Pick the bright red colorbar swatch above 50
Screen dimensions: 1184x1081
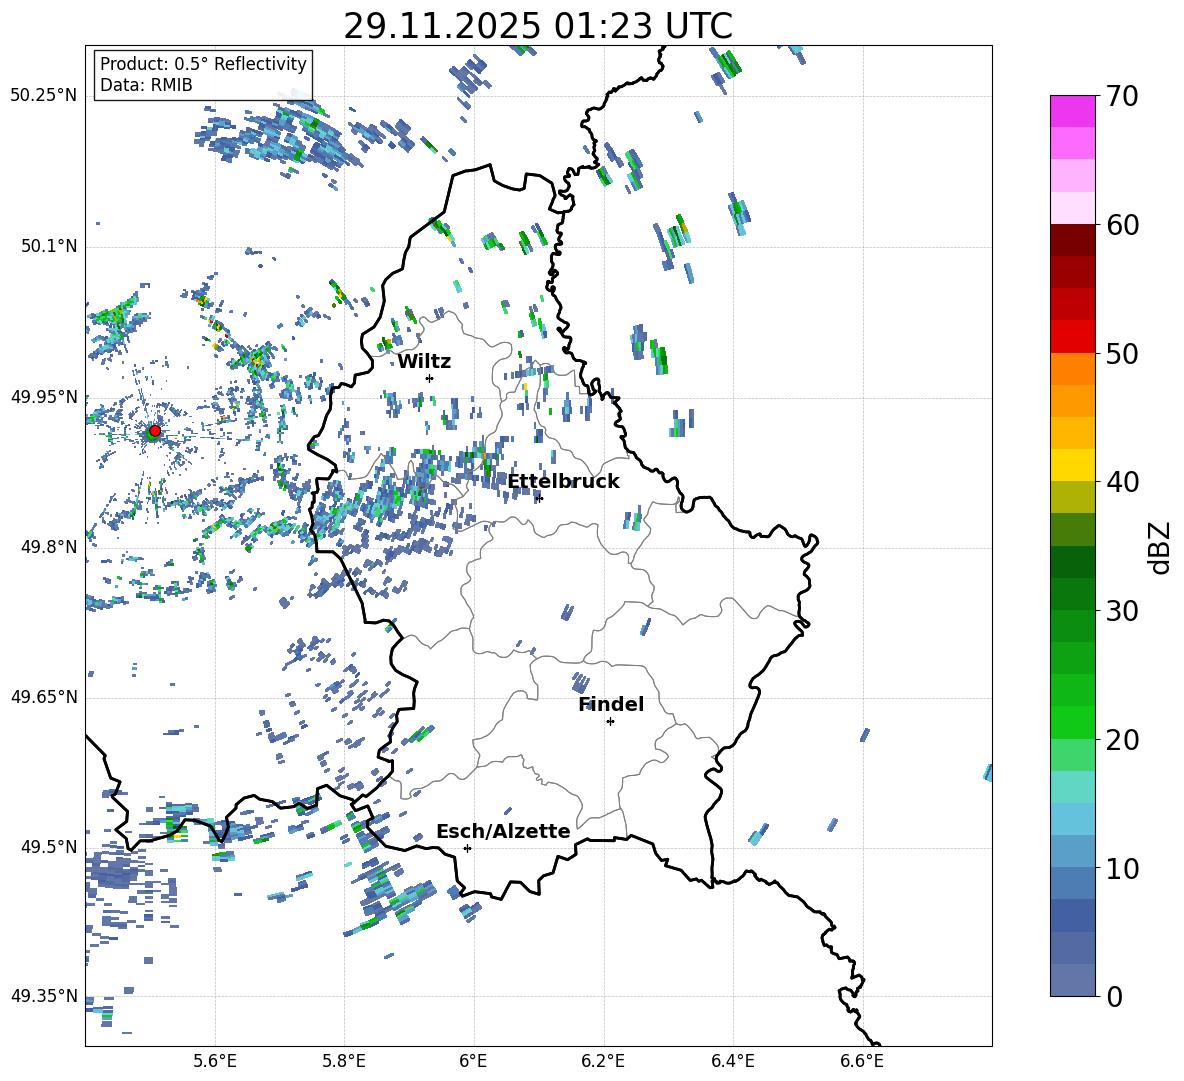coord(1073,336)
